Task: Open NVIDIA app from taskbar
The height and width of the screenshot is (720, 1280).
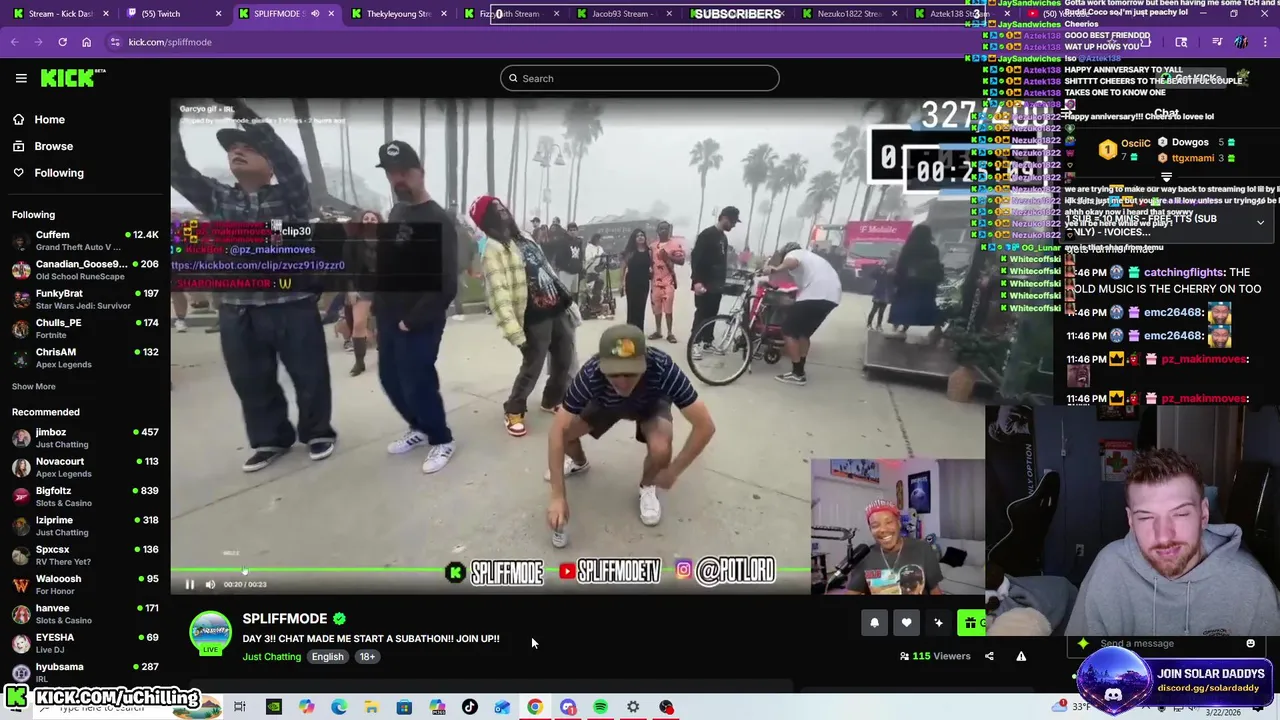Action: pos(273,708)
